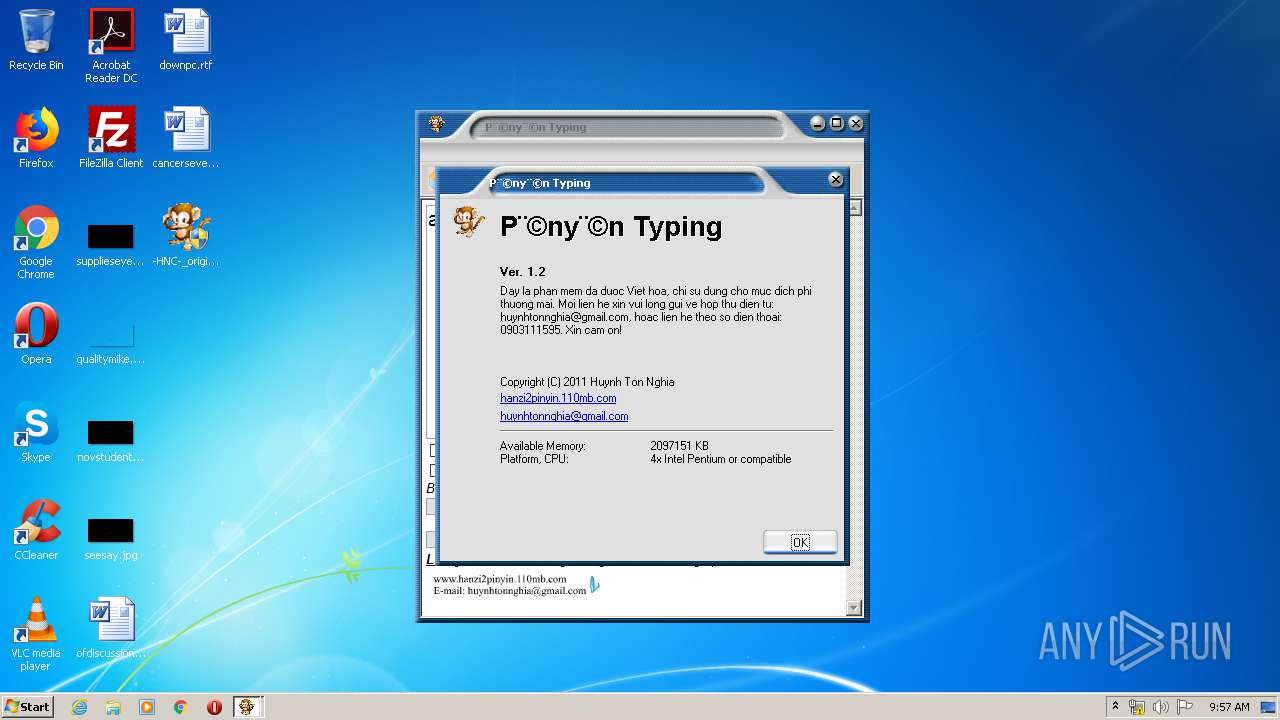Click scroll-down arrow in main window
Screen dimensions: 1280x720
854,607
